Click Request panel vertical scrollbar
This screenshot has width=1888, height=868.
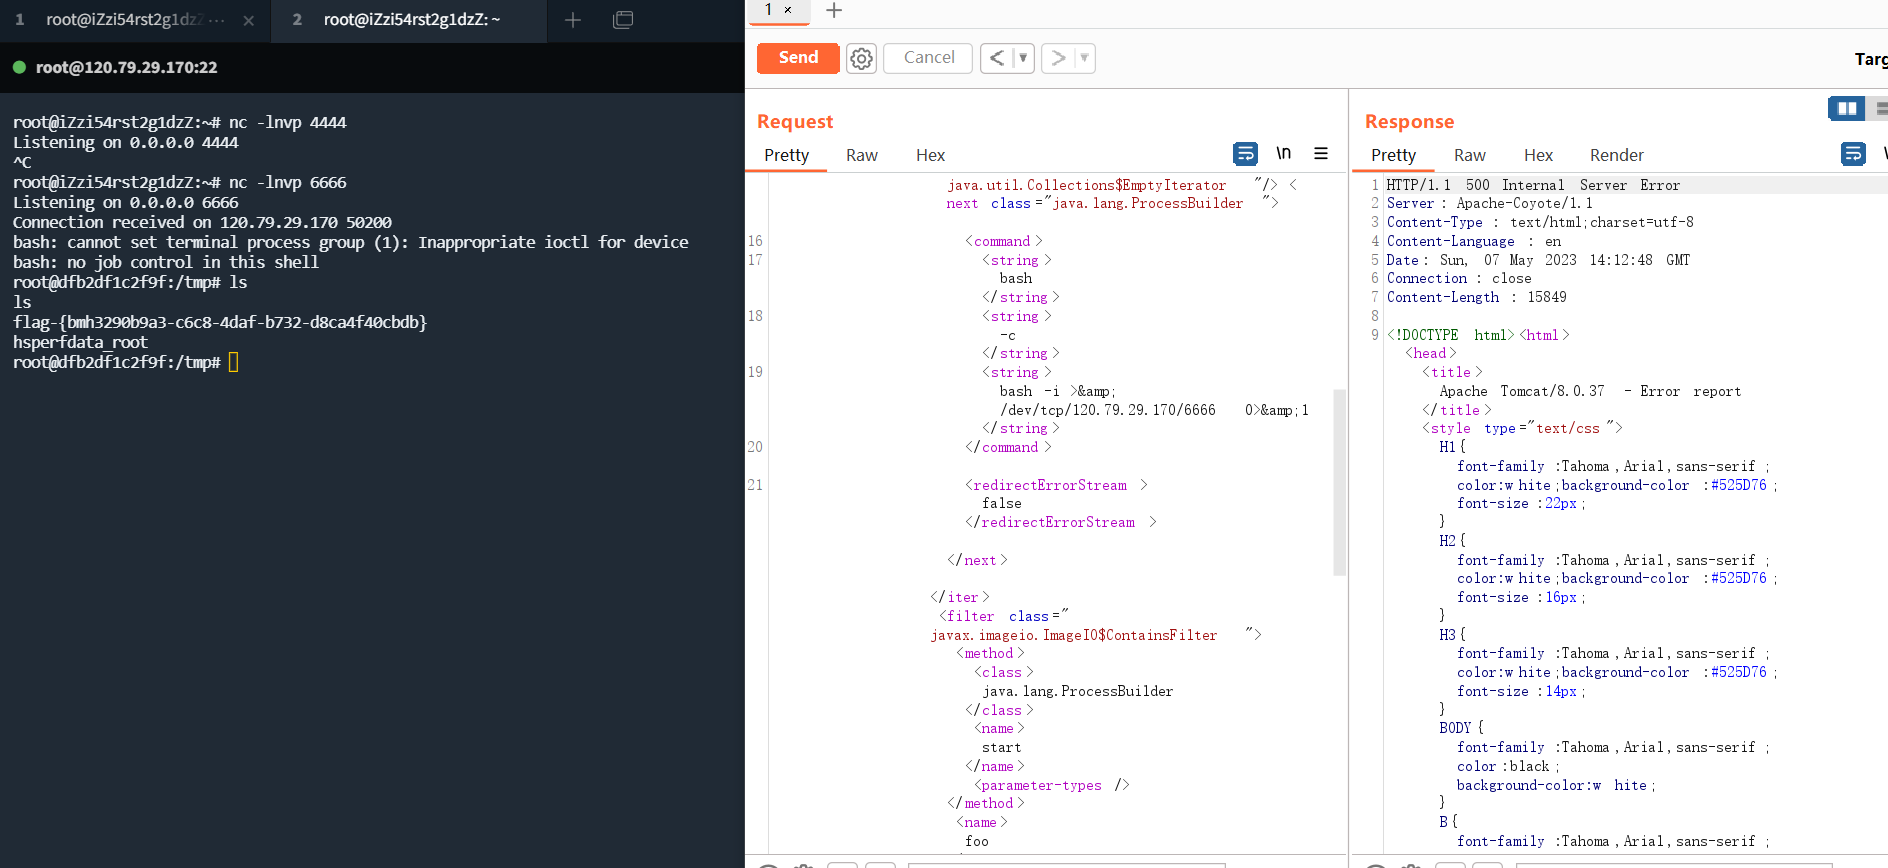pyautogui.click(x=1339, y=483)
